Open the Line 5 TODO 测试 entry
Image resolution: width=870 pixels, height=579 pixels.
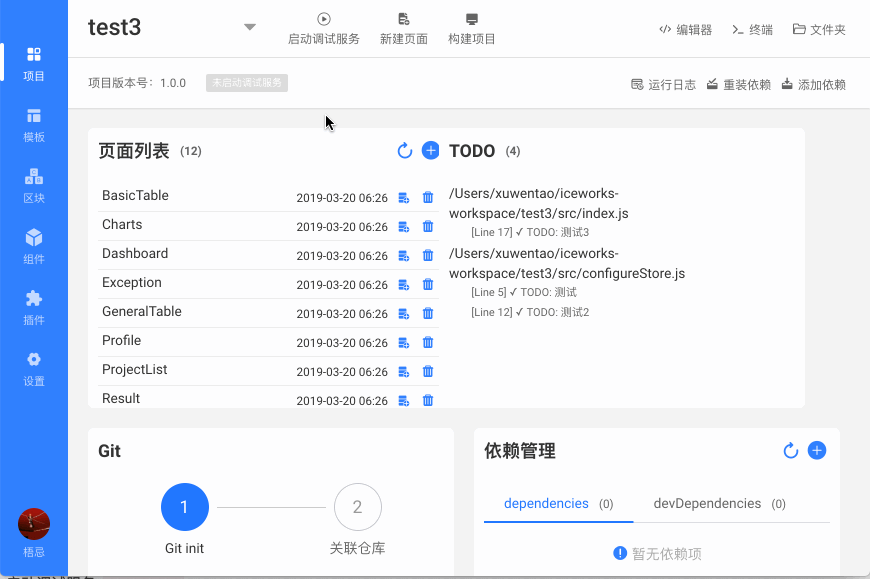pyautogui.click(x=524, y=292)
